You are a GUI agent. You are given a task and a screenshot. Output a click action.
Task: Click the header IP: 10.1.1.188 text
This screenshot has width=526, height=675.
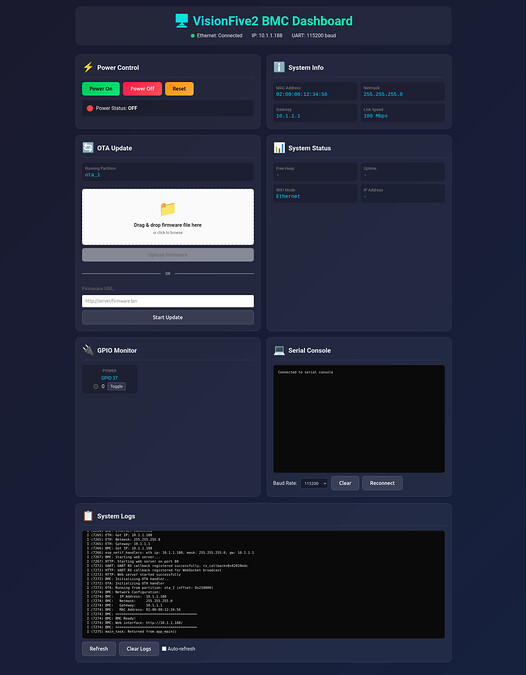pos(267,36)
